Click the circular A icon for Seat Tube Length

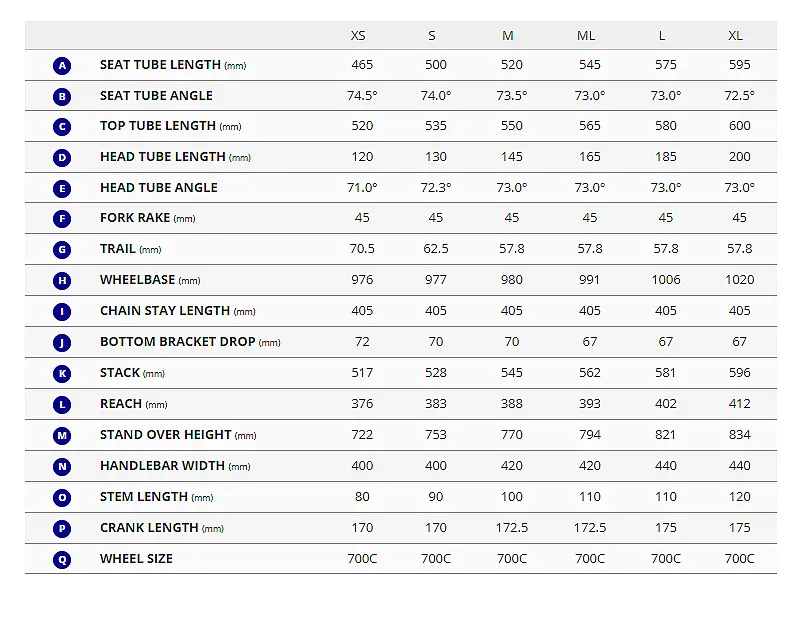point(62,66)
